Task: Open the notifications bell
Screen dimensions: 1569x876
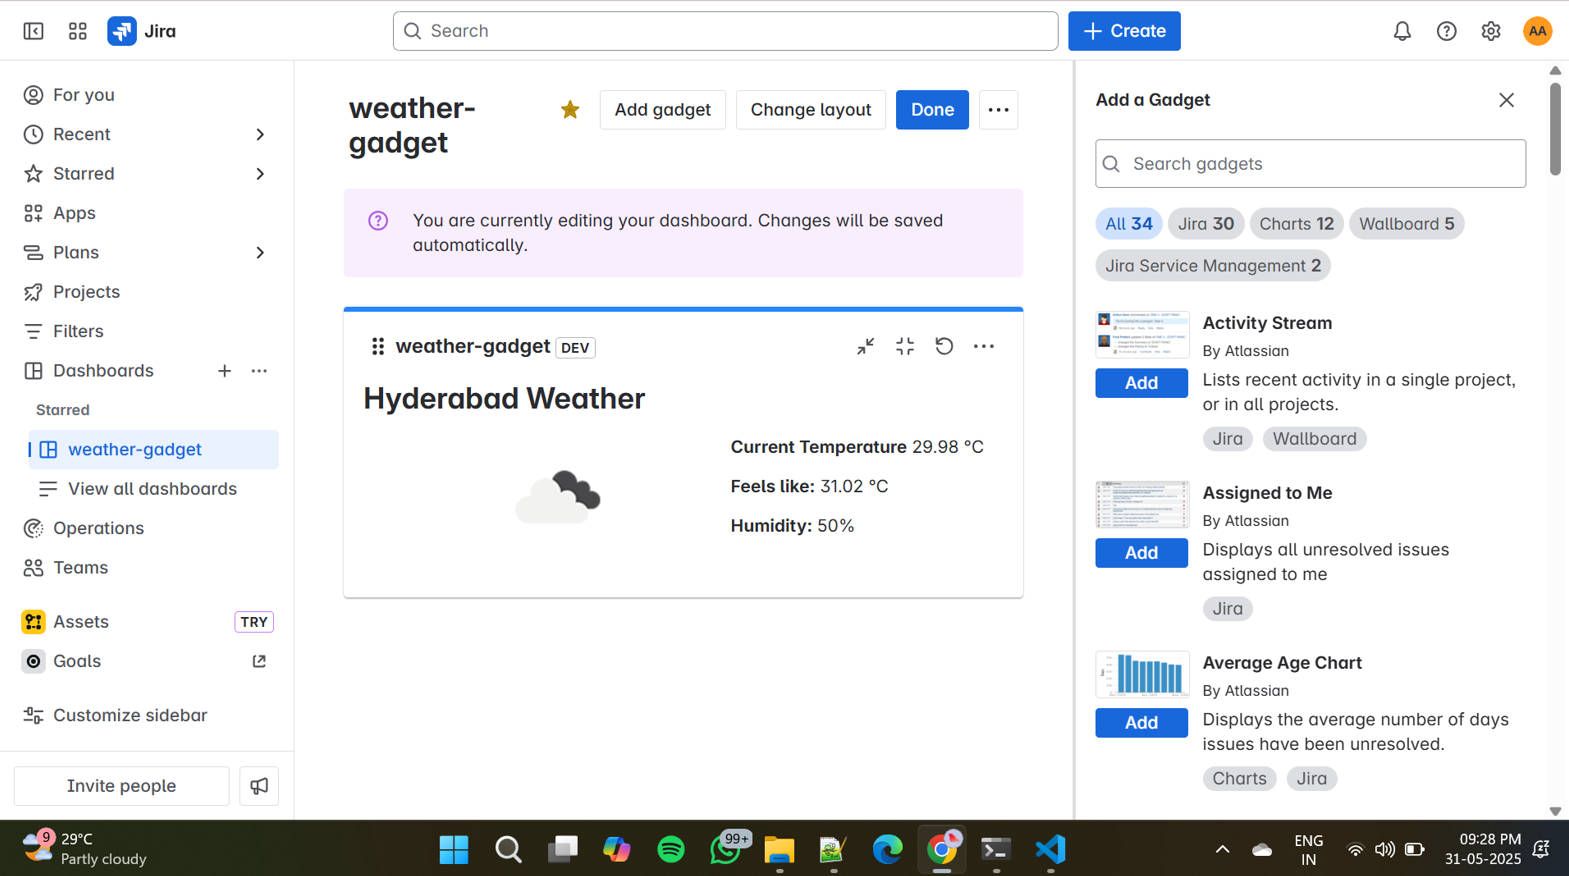Action: (x=1402, y=31)
